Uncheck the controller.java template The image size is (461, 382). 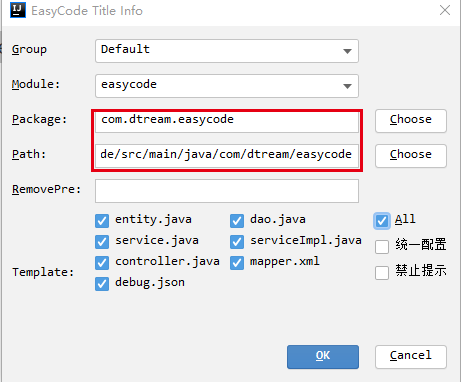[102, 263]
